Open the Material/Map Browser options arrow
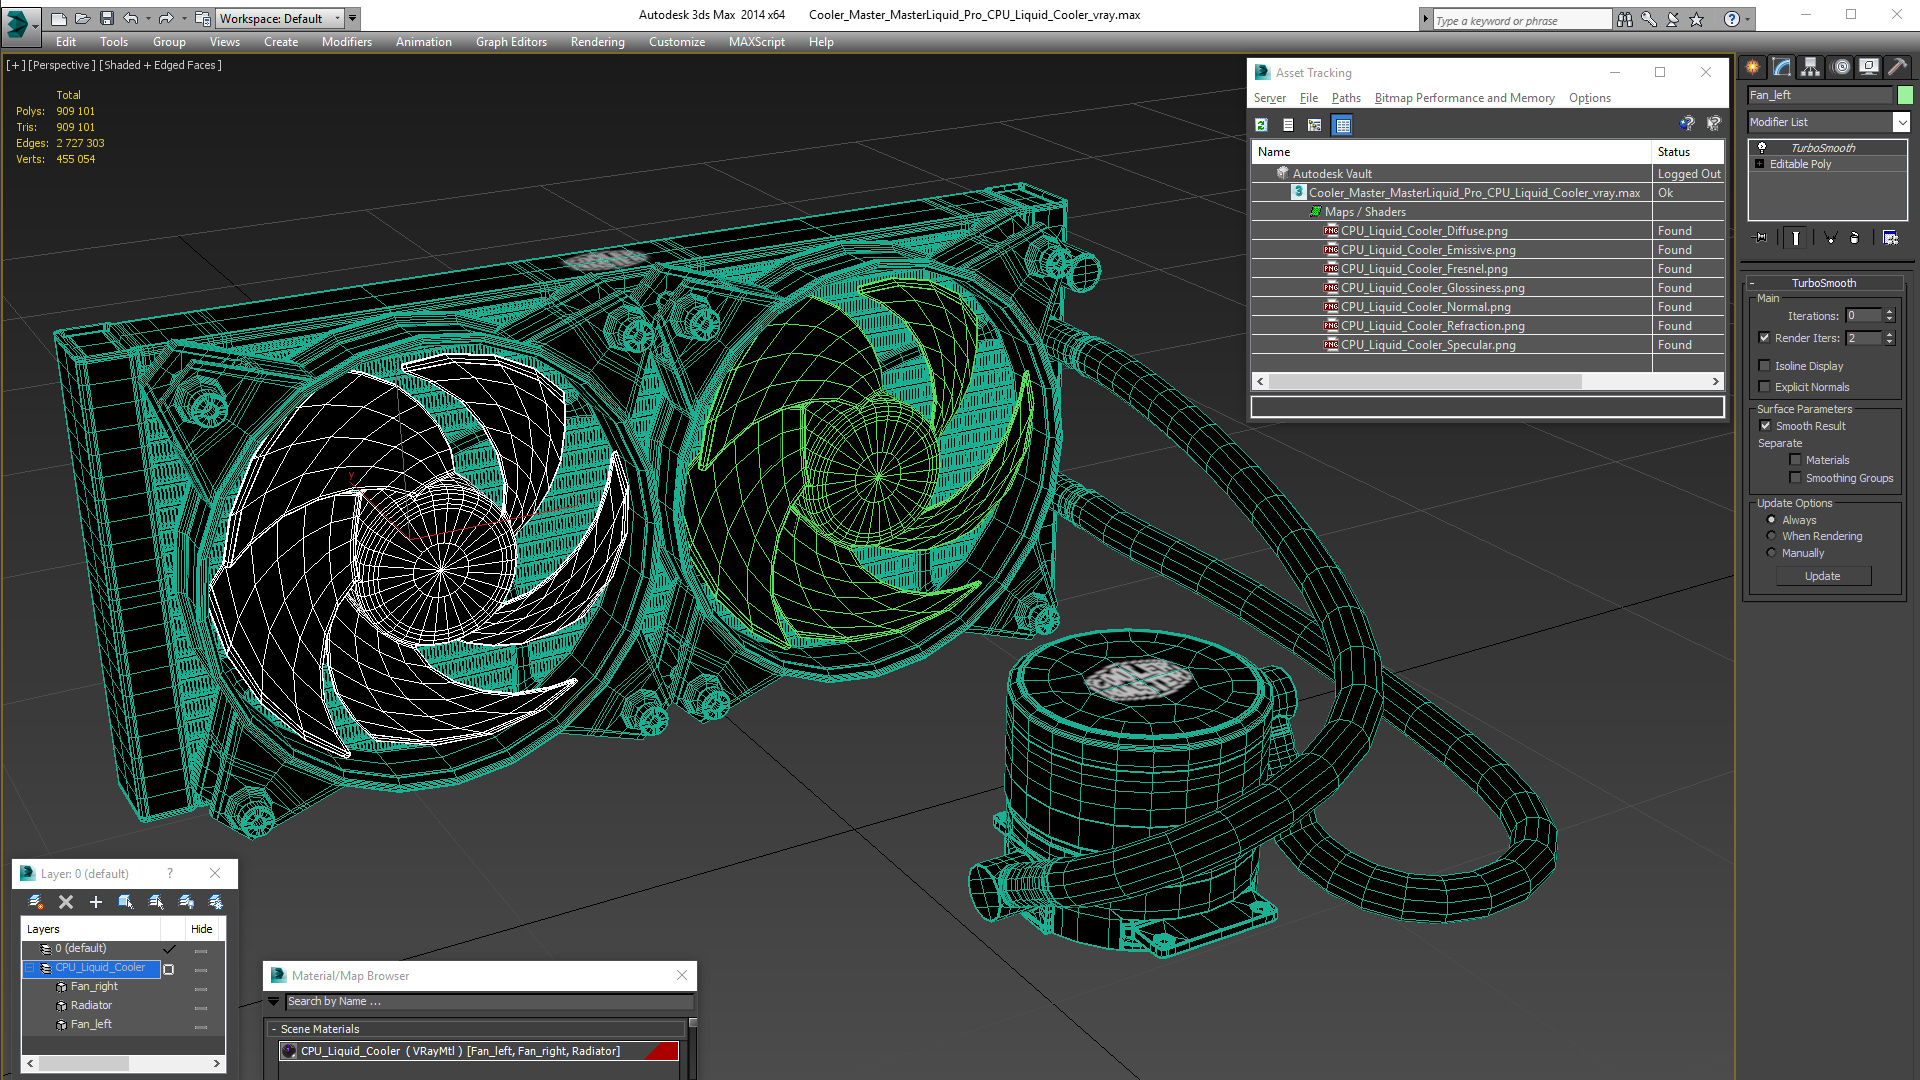 pyautogui.click(x=274, y=1001)
